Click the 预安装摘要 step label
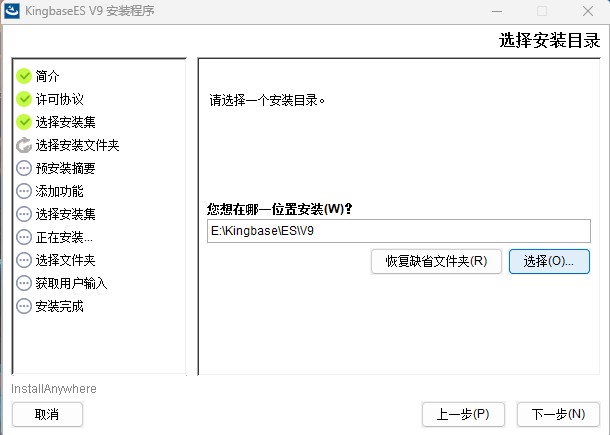Viewport: 610px width, 435px height. (x=65, y=168)
